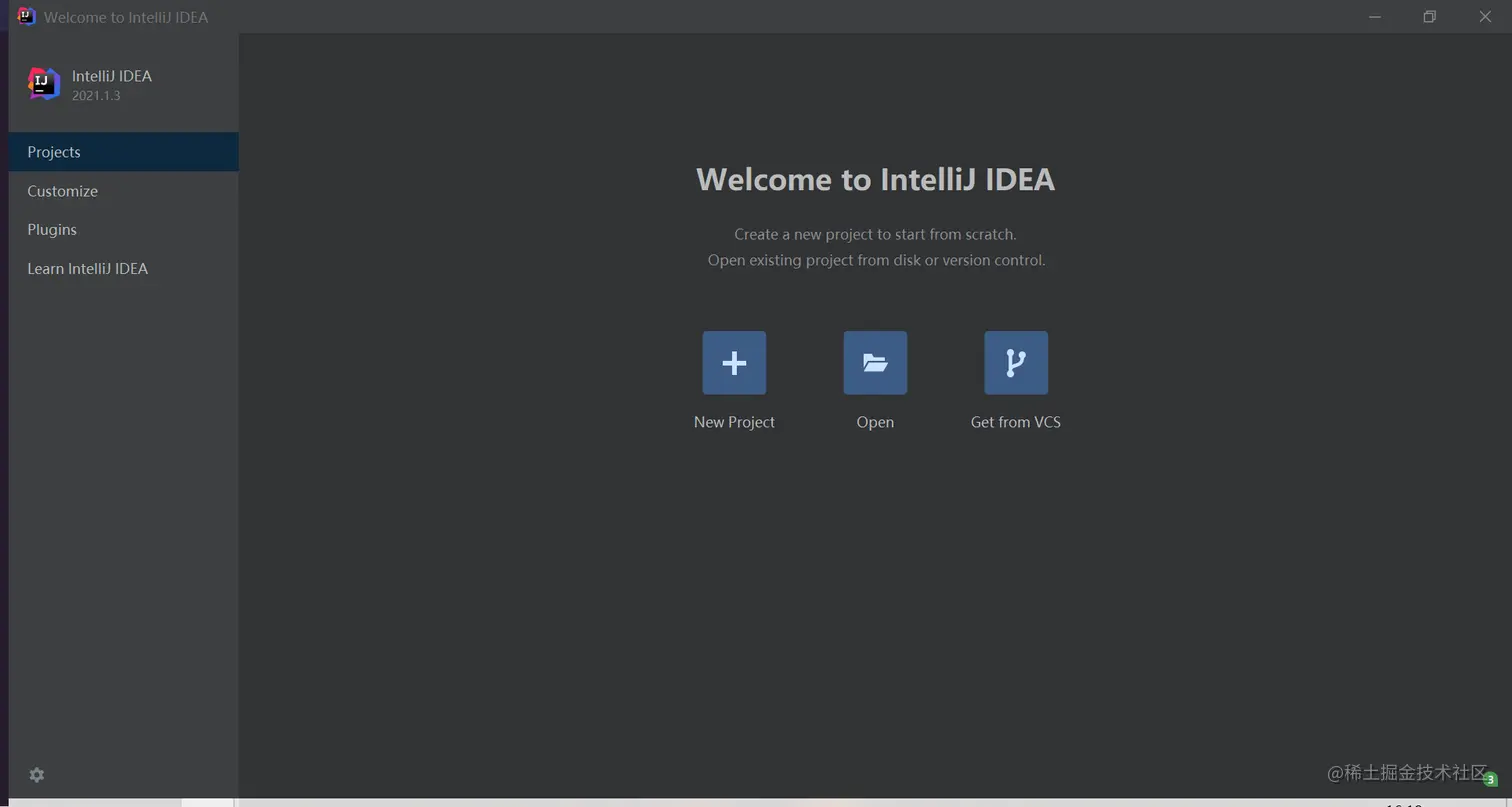
Task: Close the Welcome to IntelliJ IDEA window
Action: [x=1485, y=17]
